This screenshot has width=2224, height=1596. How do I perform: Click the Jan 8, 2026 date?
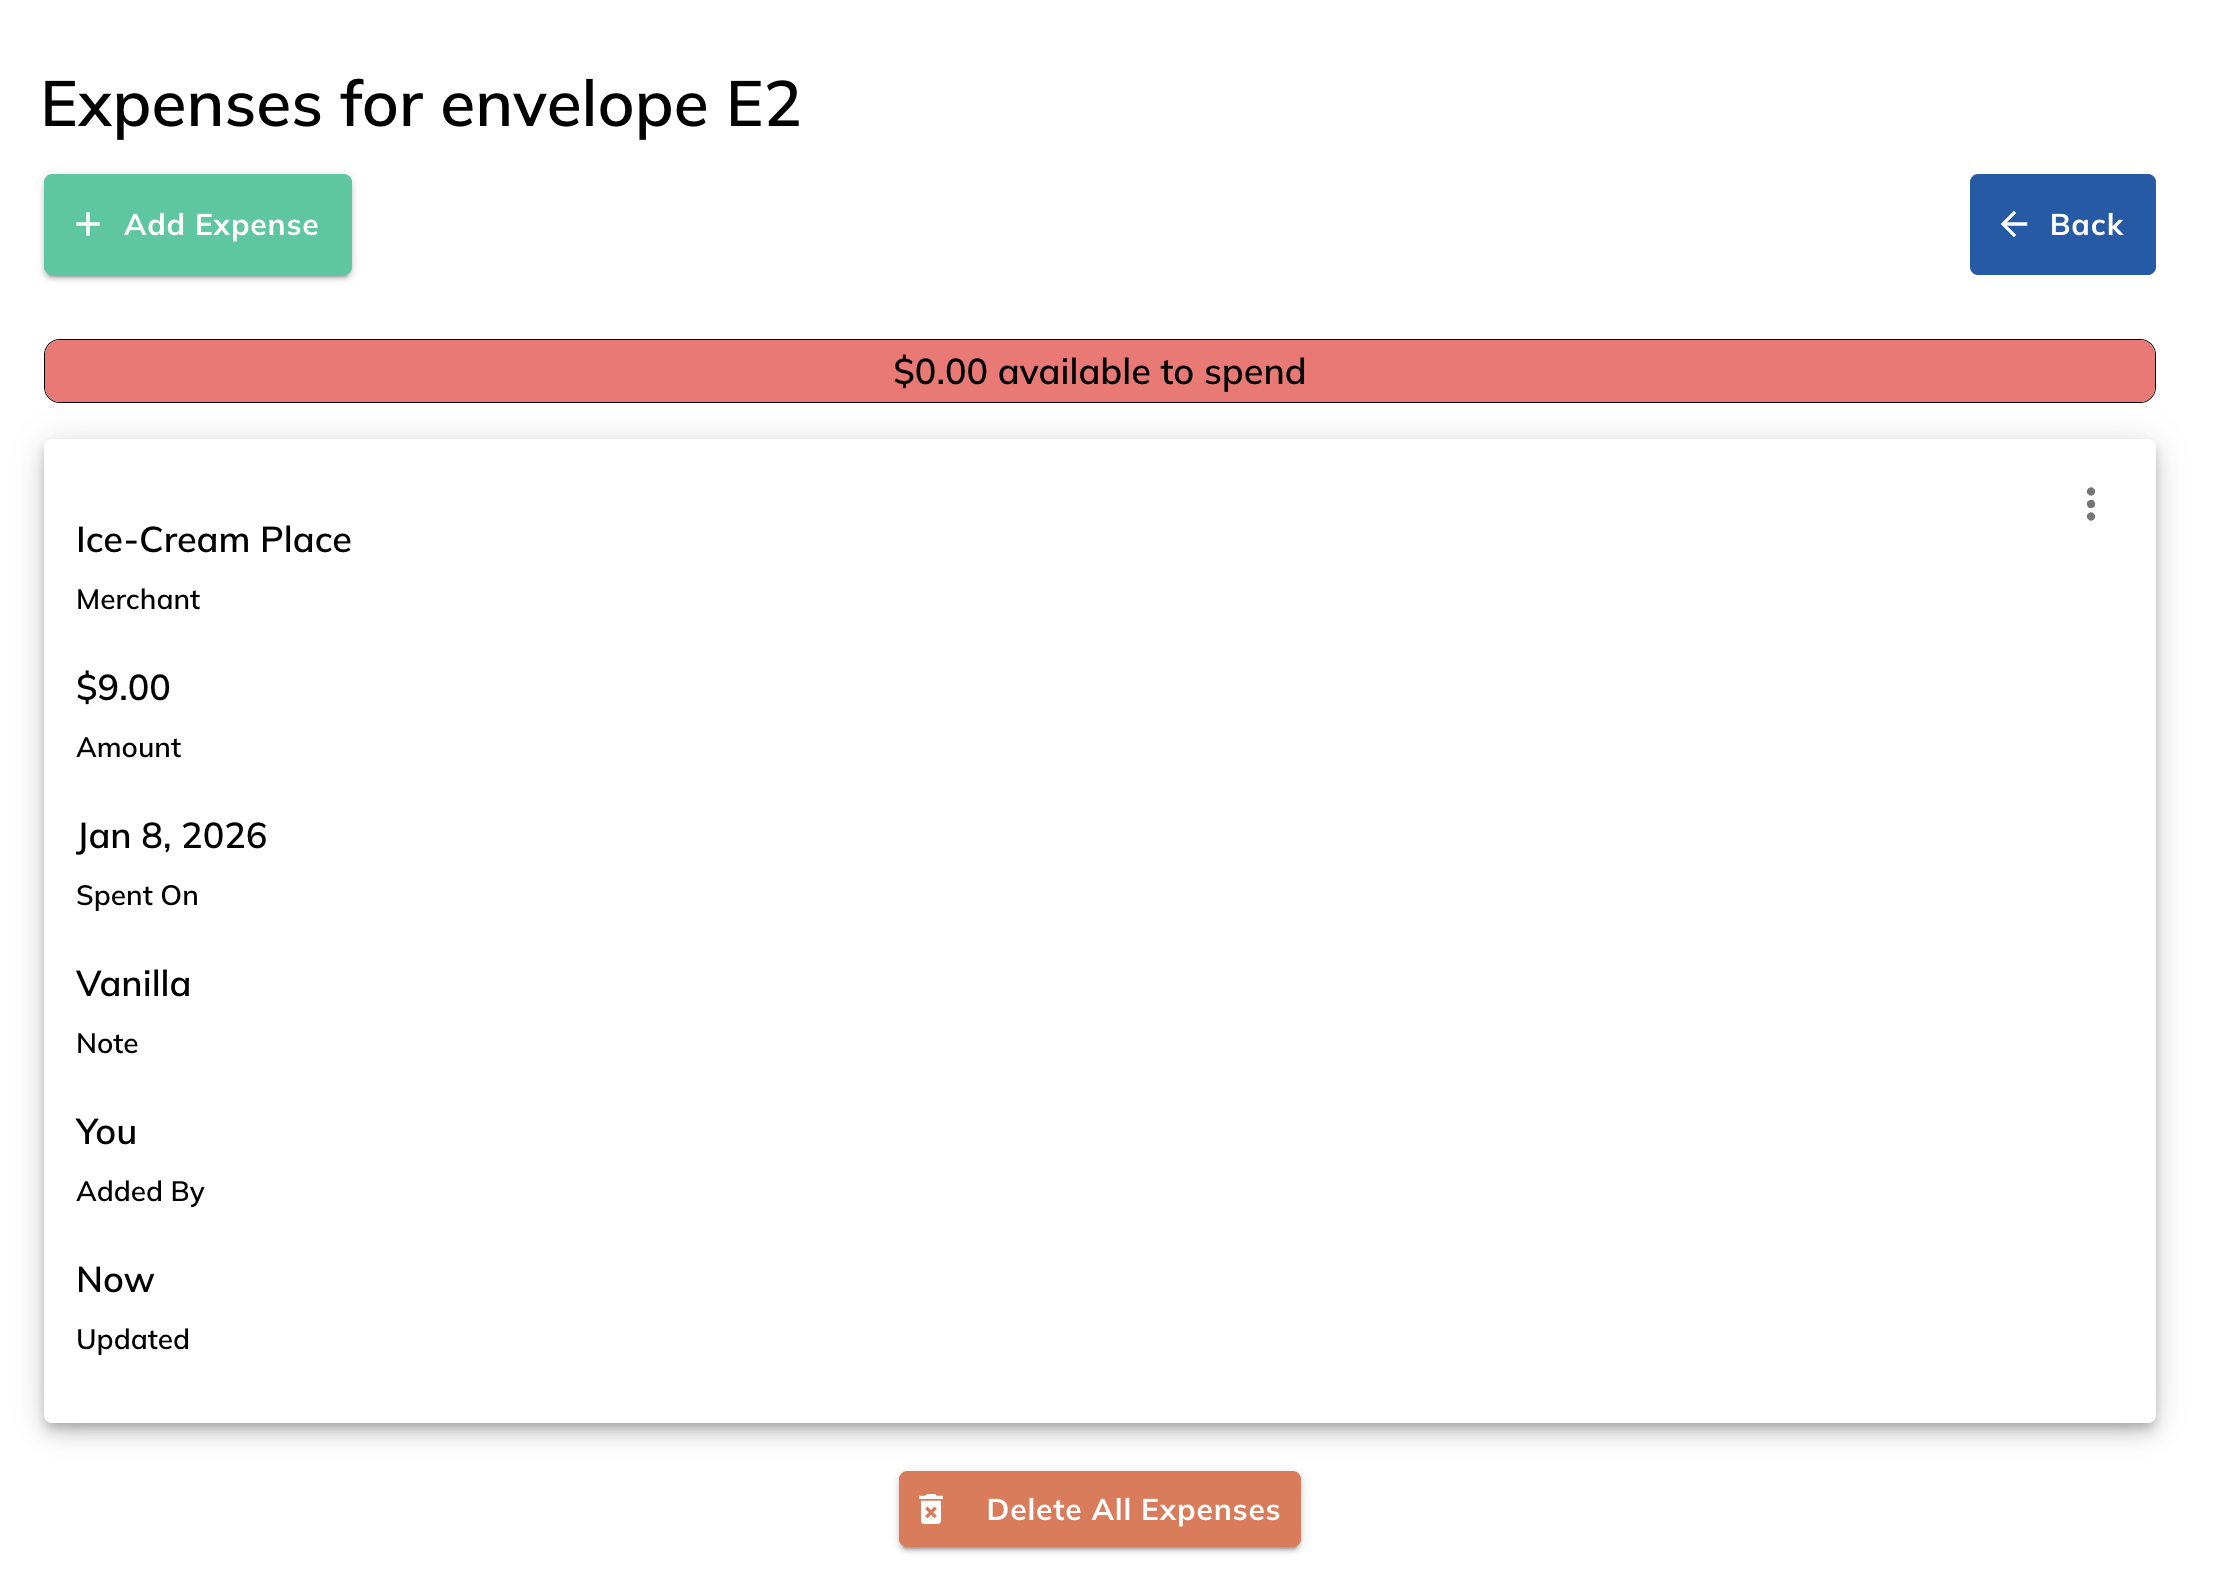pyautogui.click(x=172, y=836)
